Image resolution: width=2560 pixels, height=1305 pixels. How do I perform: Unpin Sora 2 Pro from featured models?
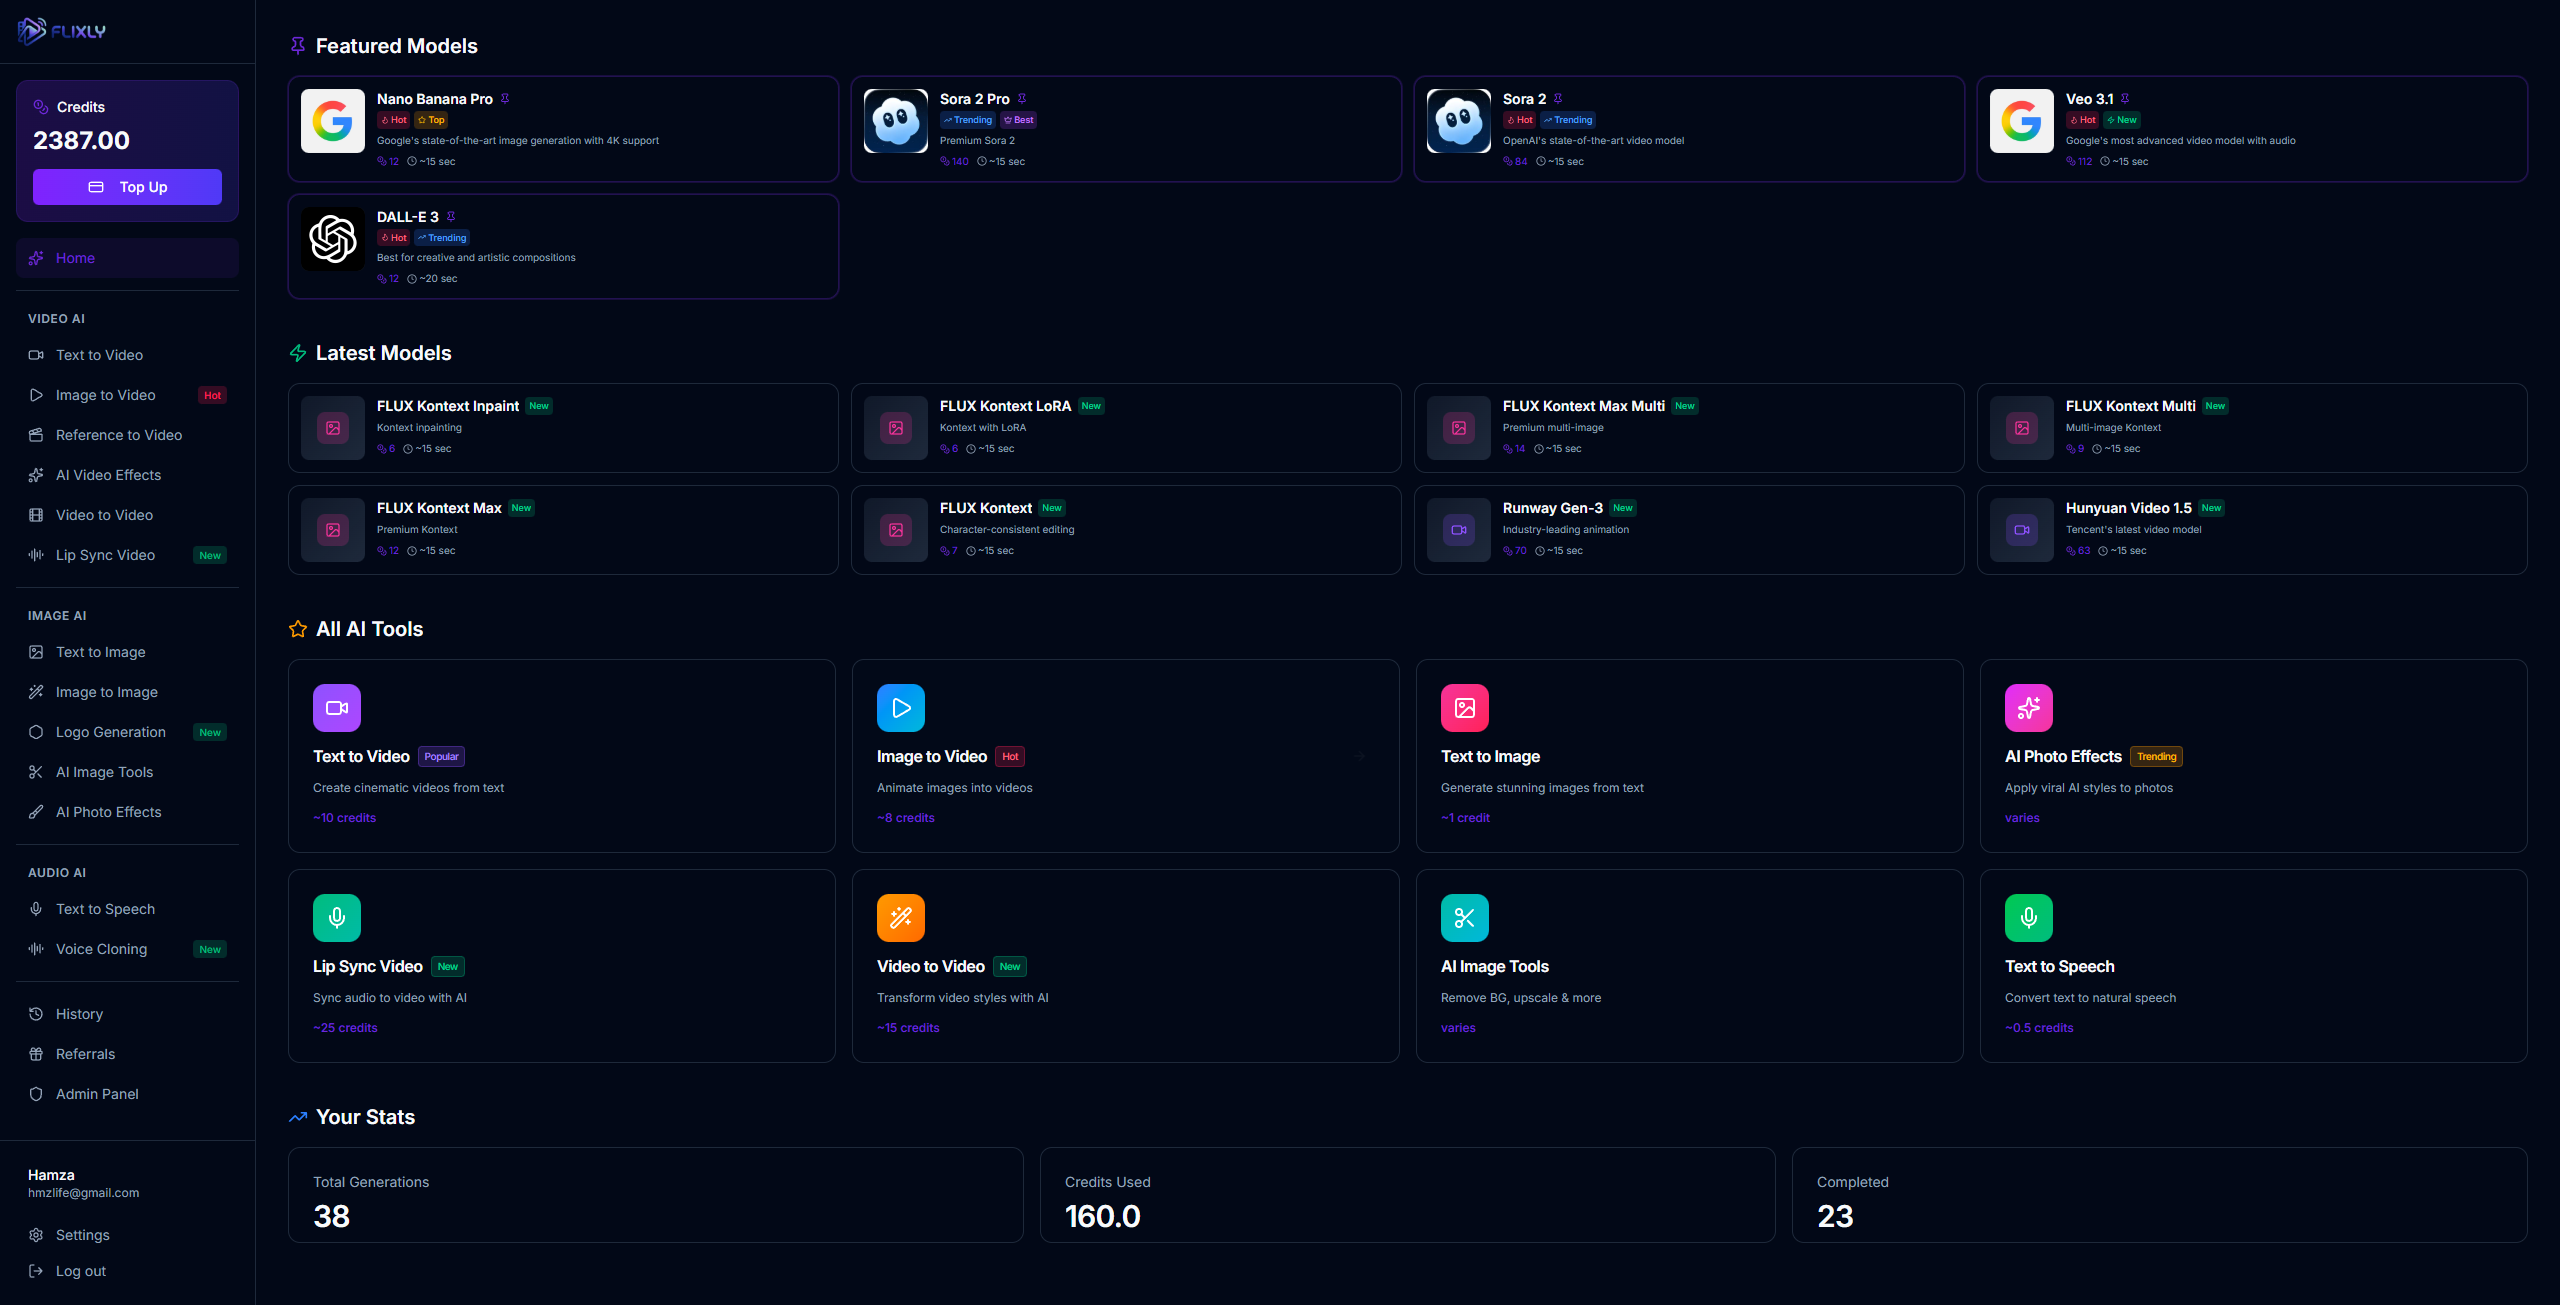tap(1022, 98)
